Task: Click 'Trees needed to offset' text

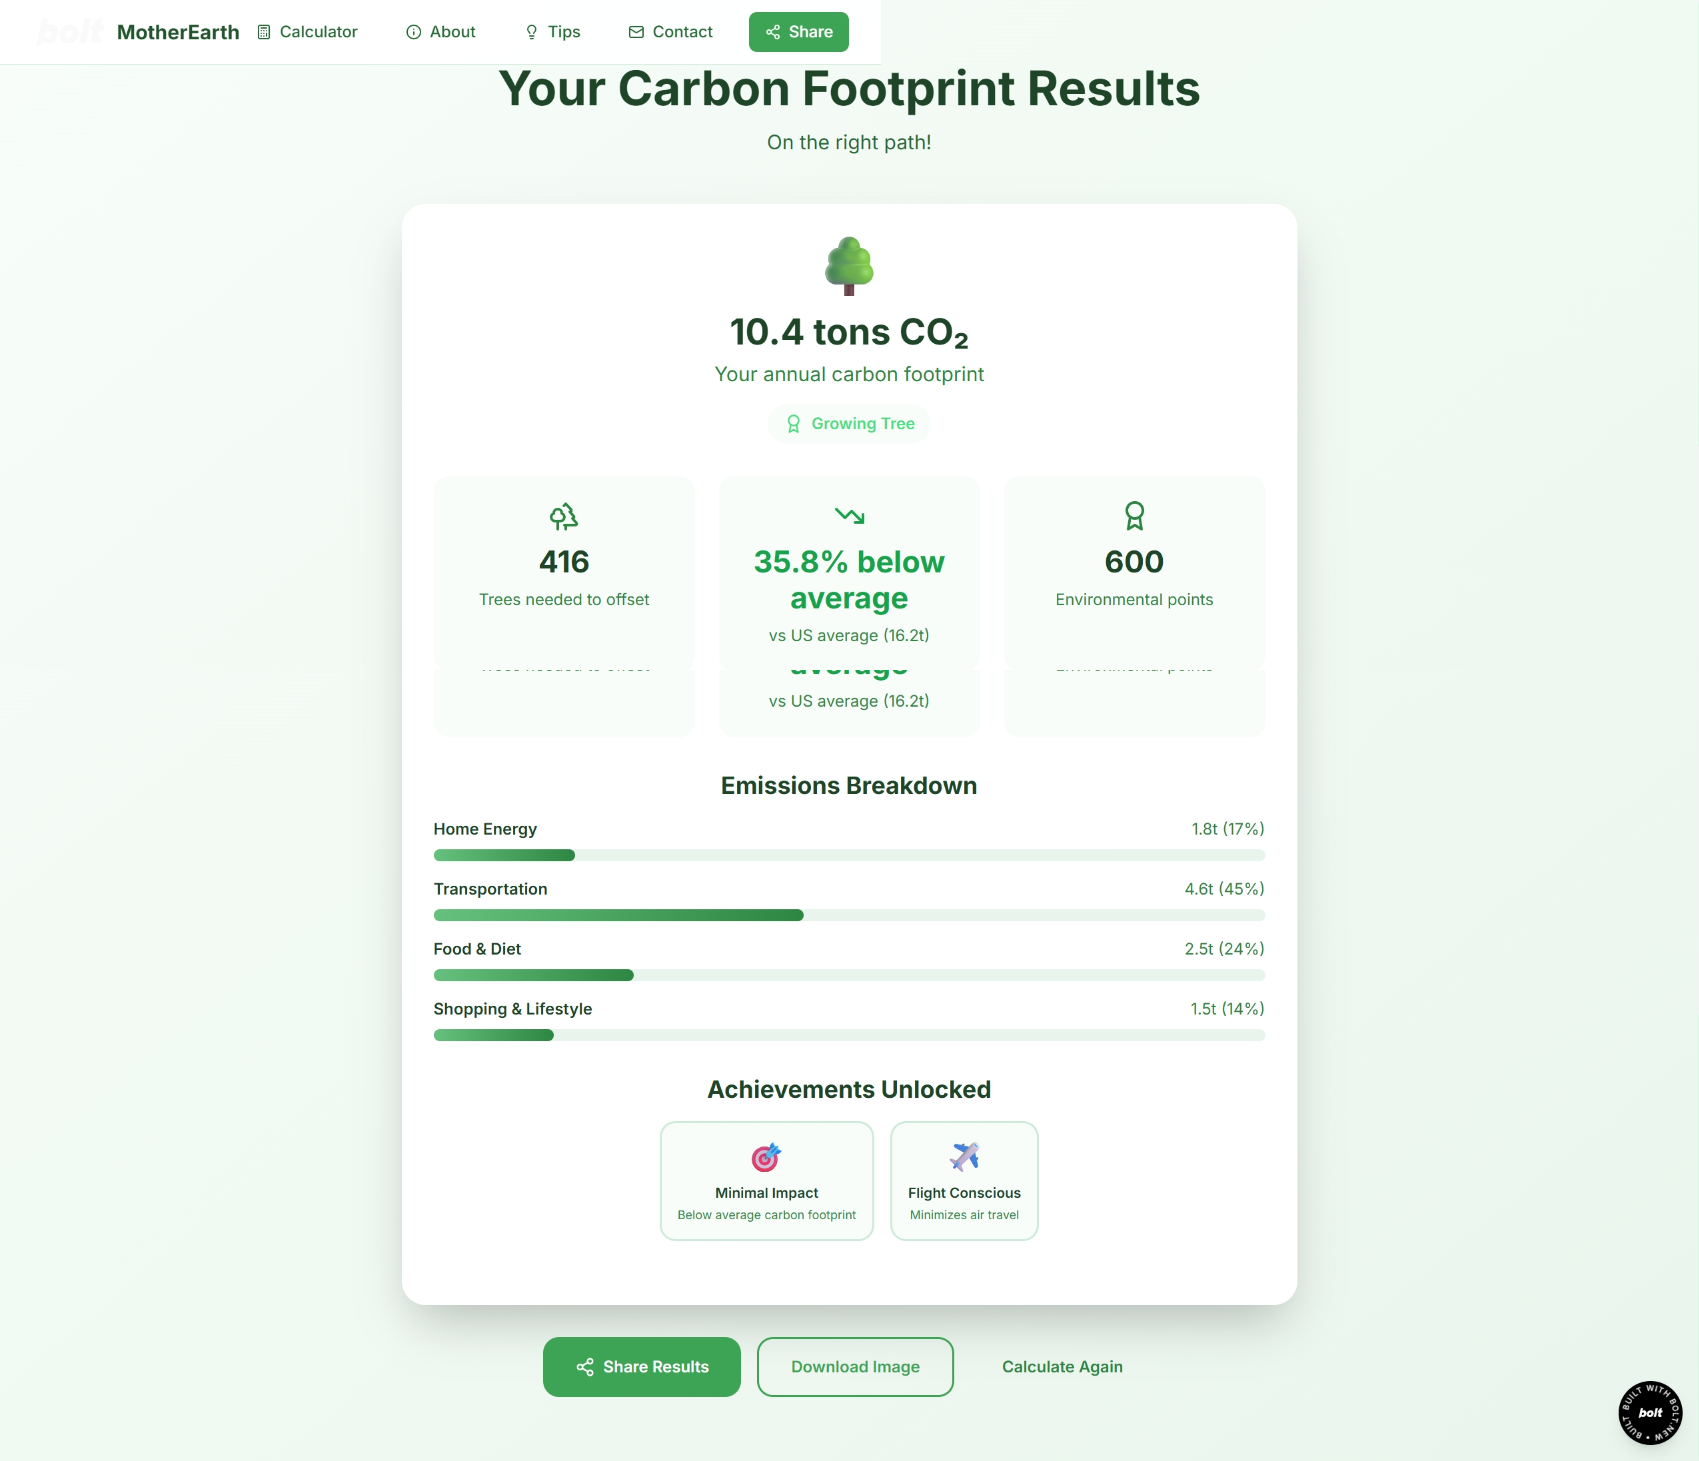Action: click(564, 600)
